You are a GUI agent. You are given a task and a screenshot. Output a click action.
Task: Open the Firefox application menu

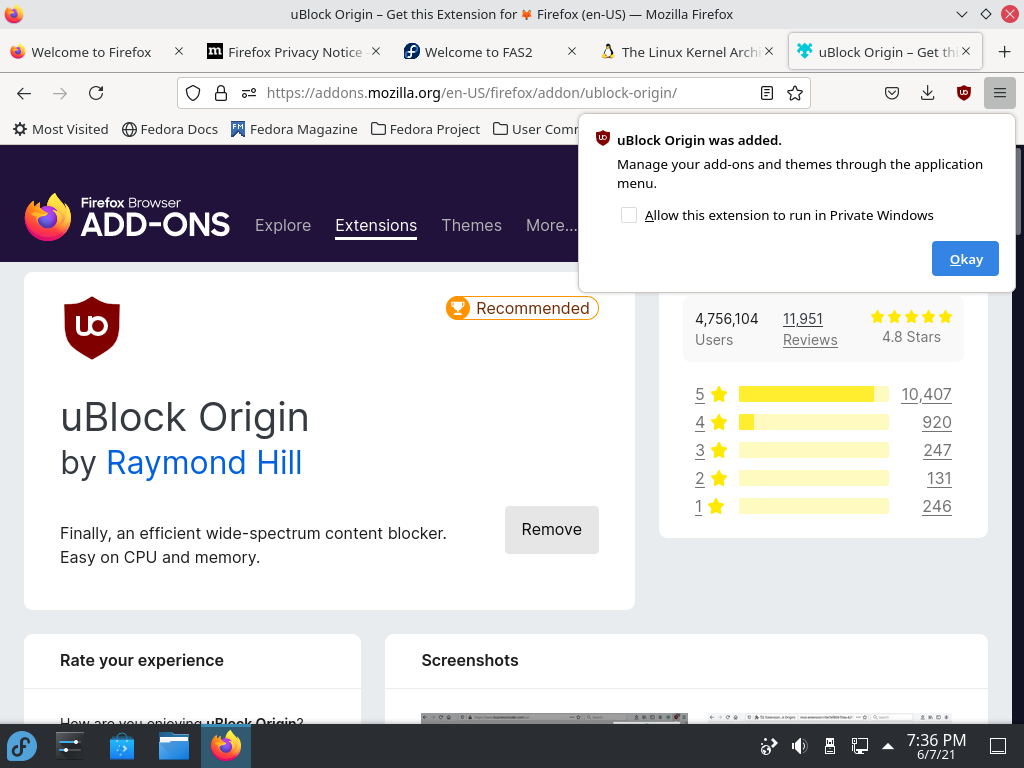[1000, 93]
